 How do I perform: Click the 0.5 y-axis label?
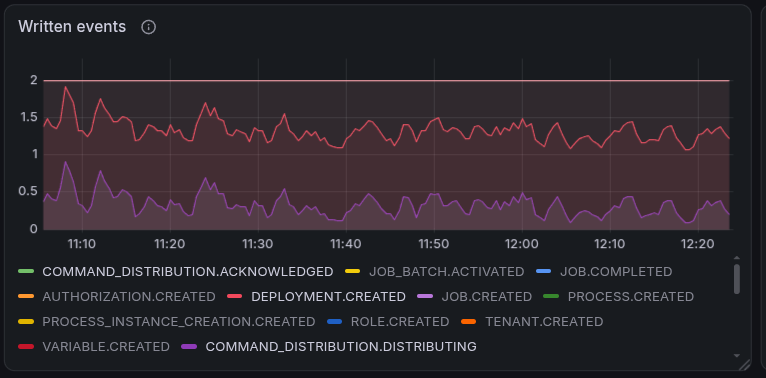[x=29, y=191]
